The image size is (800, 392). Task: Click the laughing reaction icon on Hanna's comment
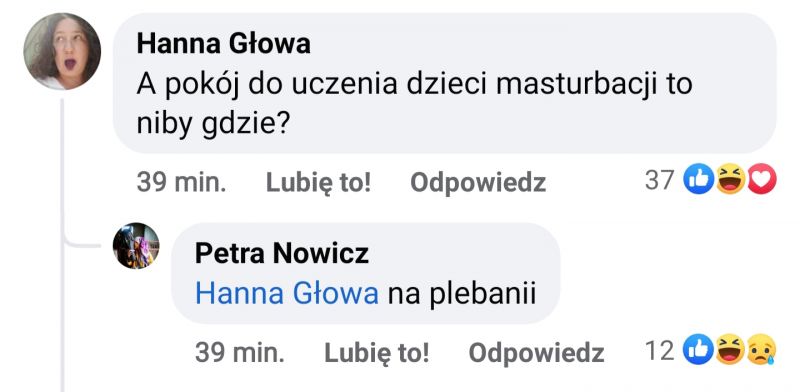(x=731, y=179)
